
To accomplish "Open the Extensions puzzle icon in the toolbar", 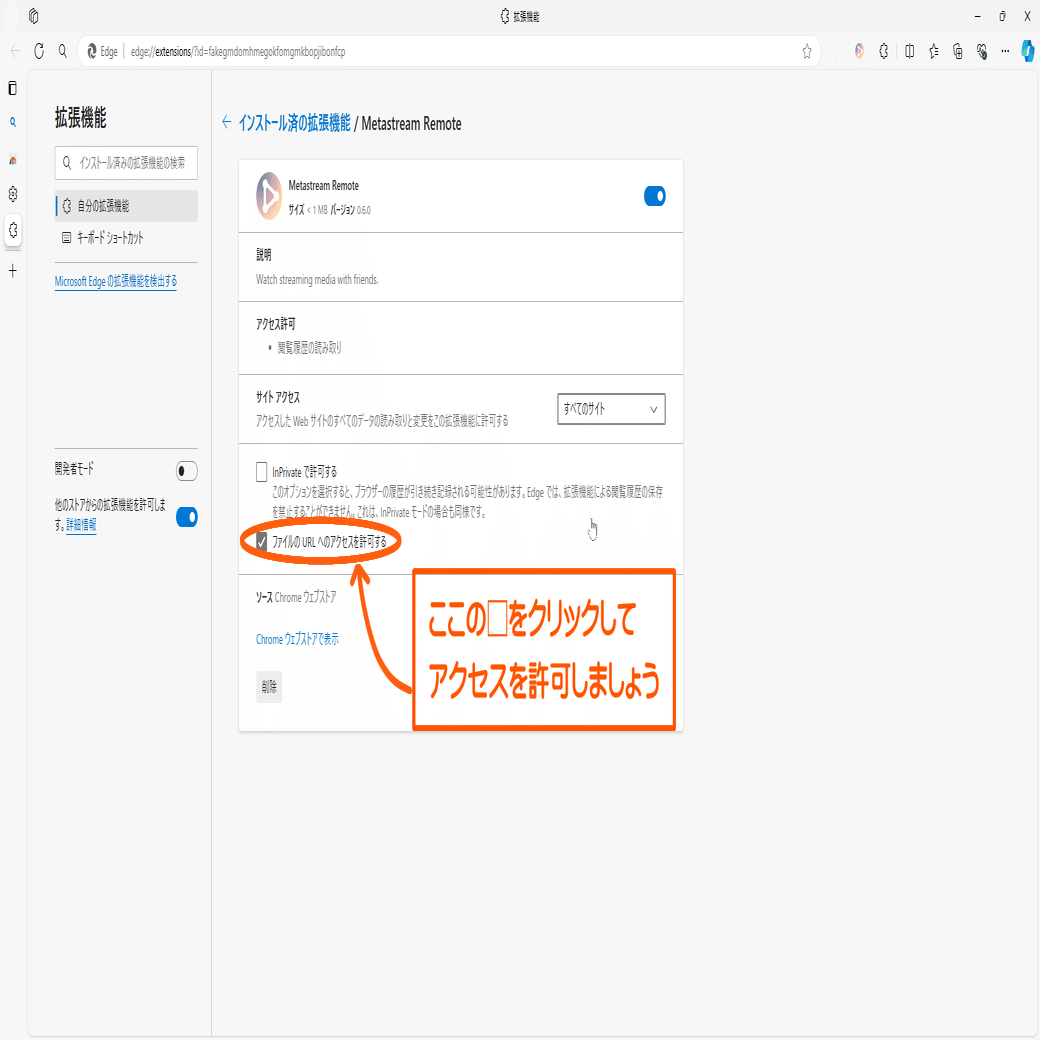I will tap(883, 51).
